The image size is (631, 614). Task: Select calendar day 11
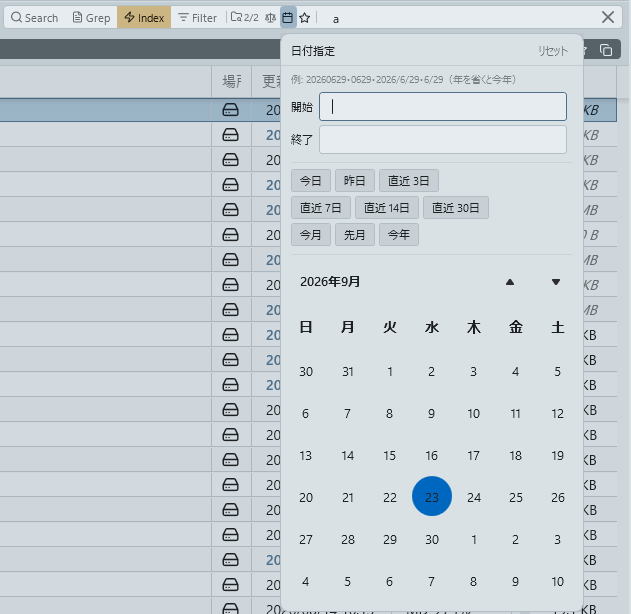point(516,414)
